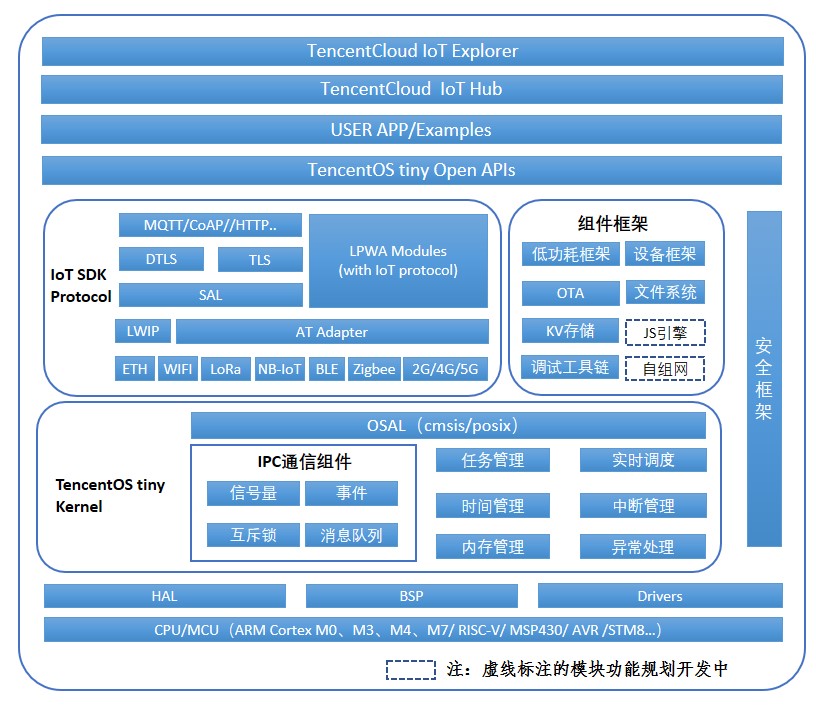Viewport: 816px width, 705px height.
Task: Click the AT Adapter block
Action: tap(332, 331)
